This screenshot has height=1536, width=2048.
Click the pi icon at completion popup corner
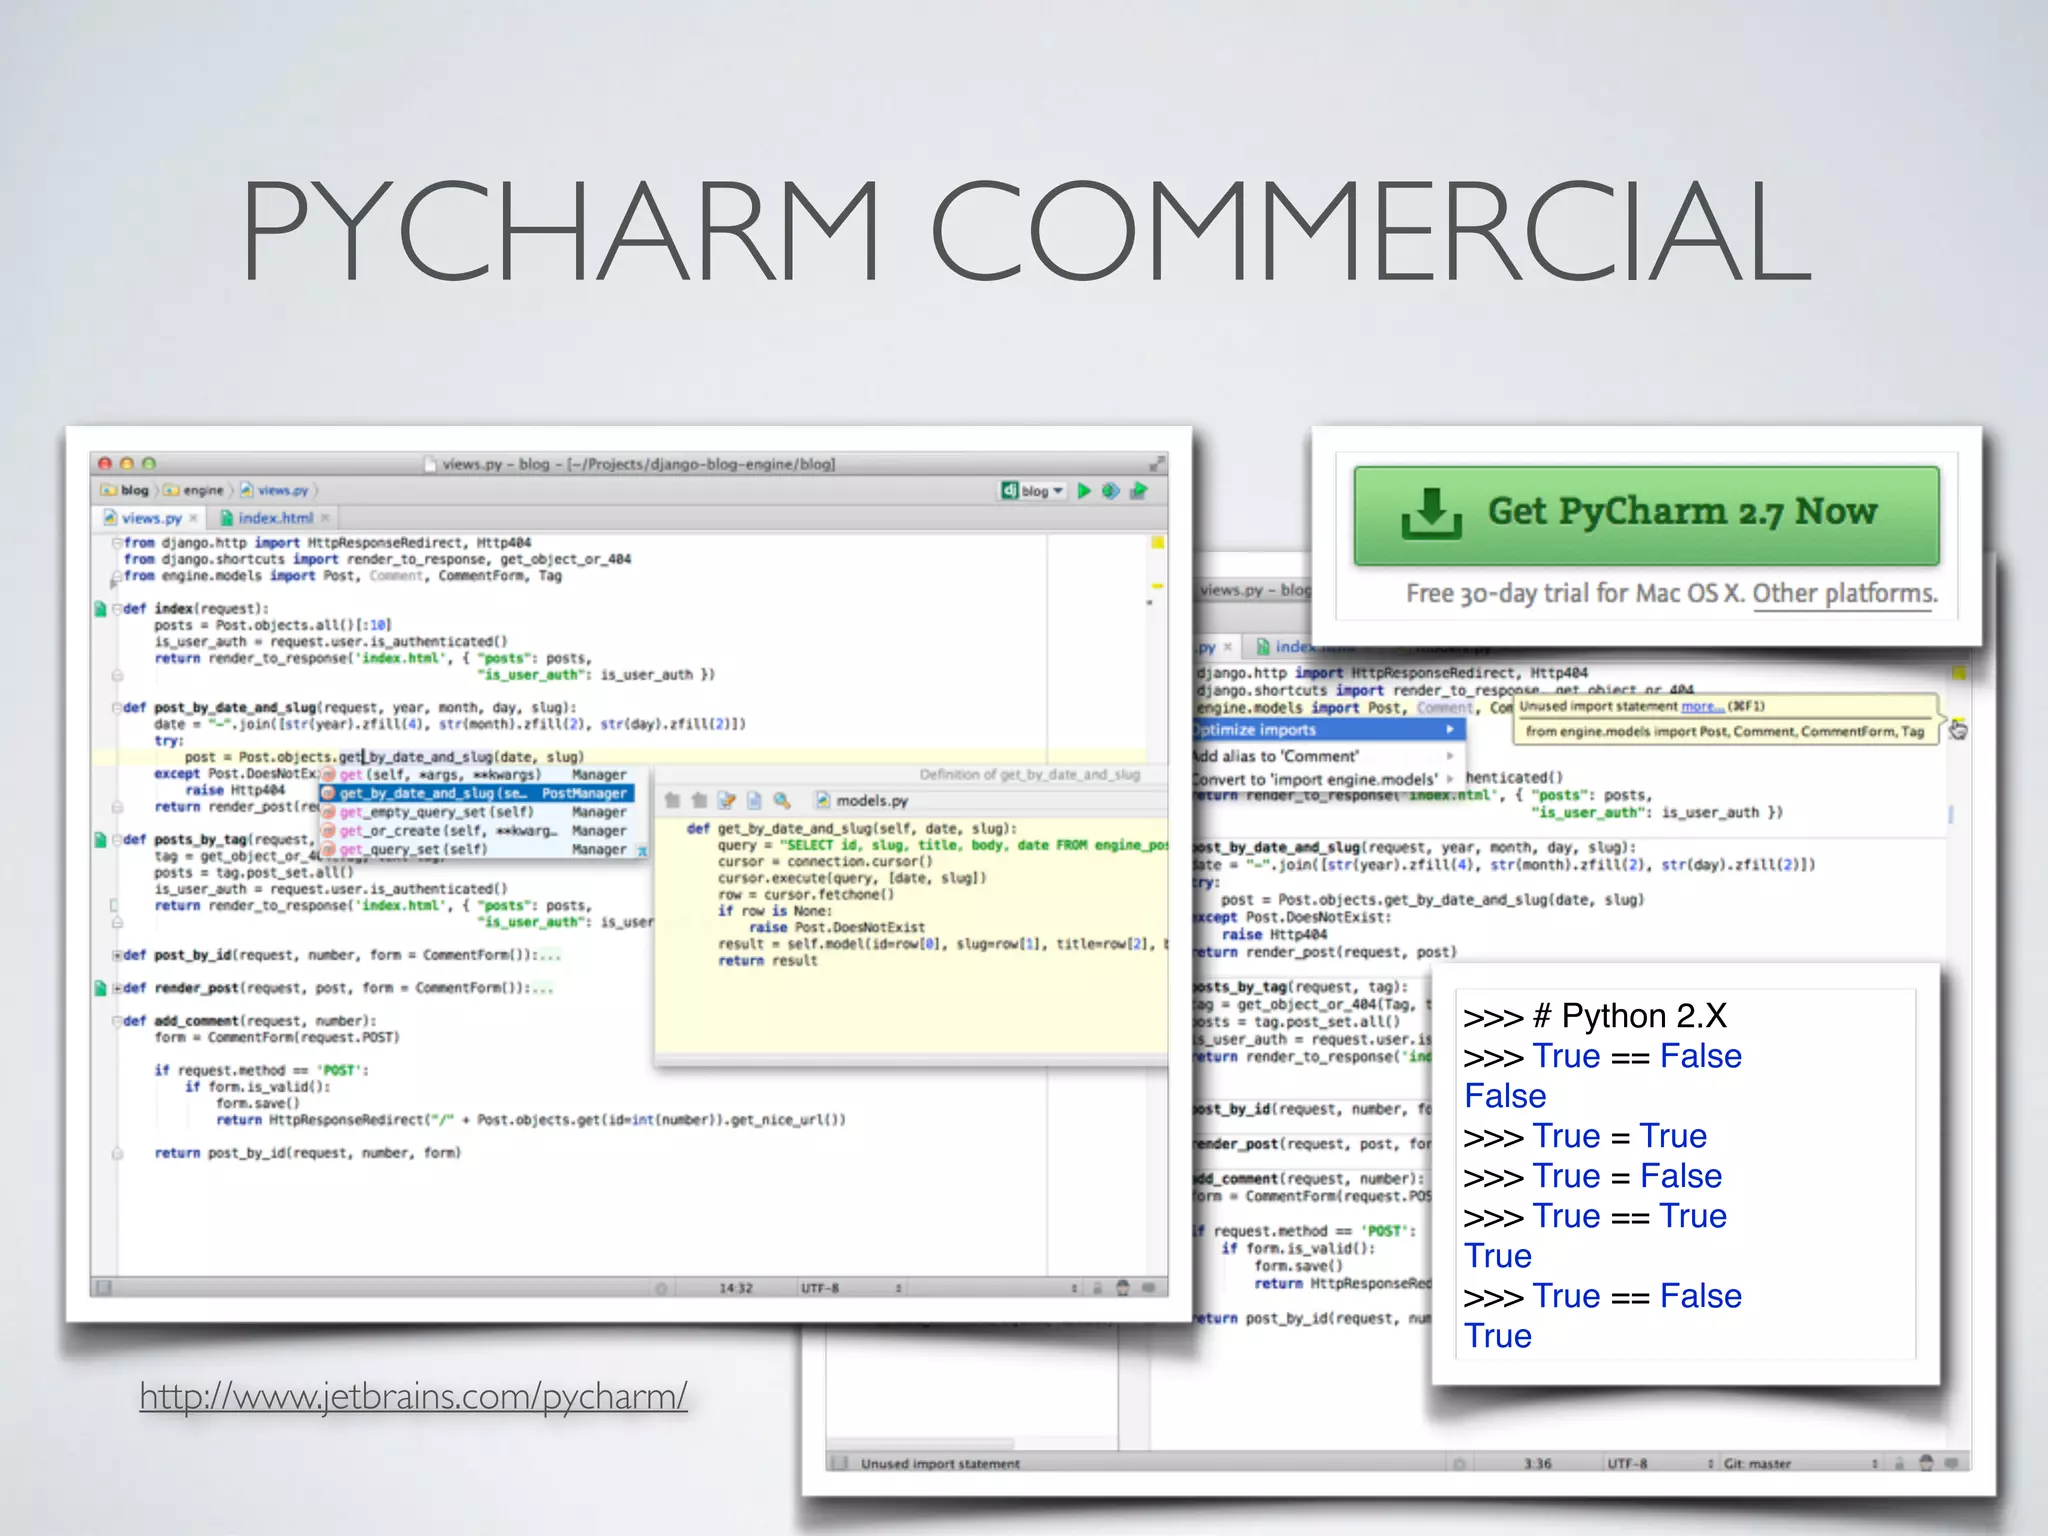642,851
